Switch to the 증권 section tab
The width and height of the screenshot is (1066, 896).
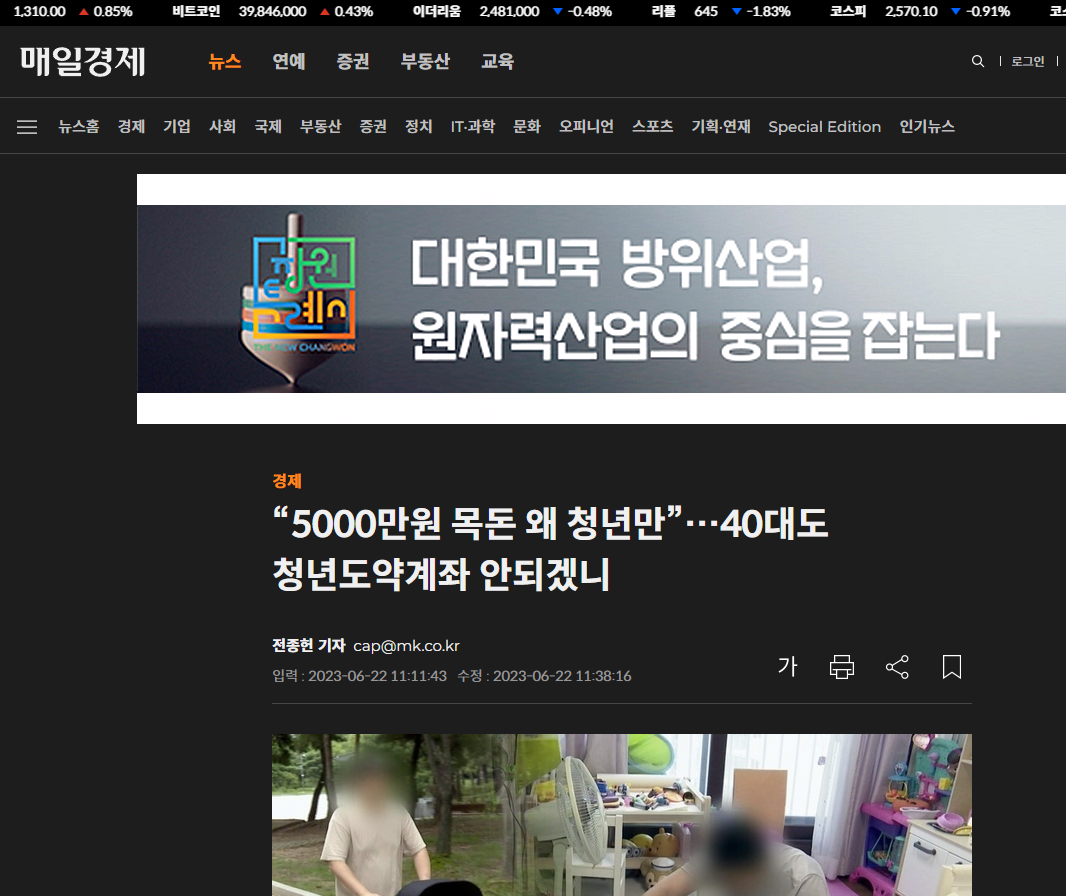click(353, 61)
